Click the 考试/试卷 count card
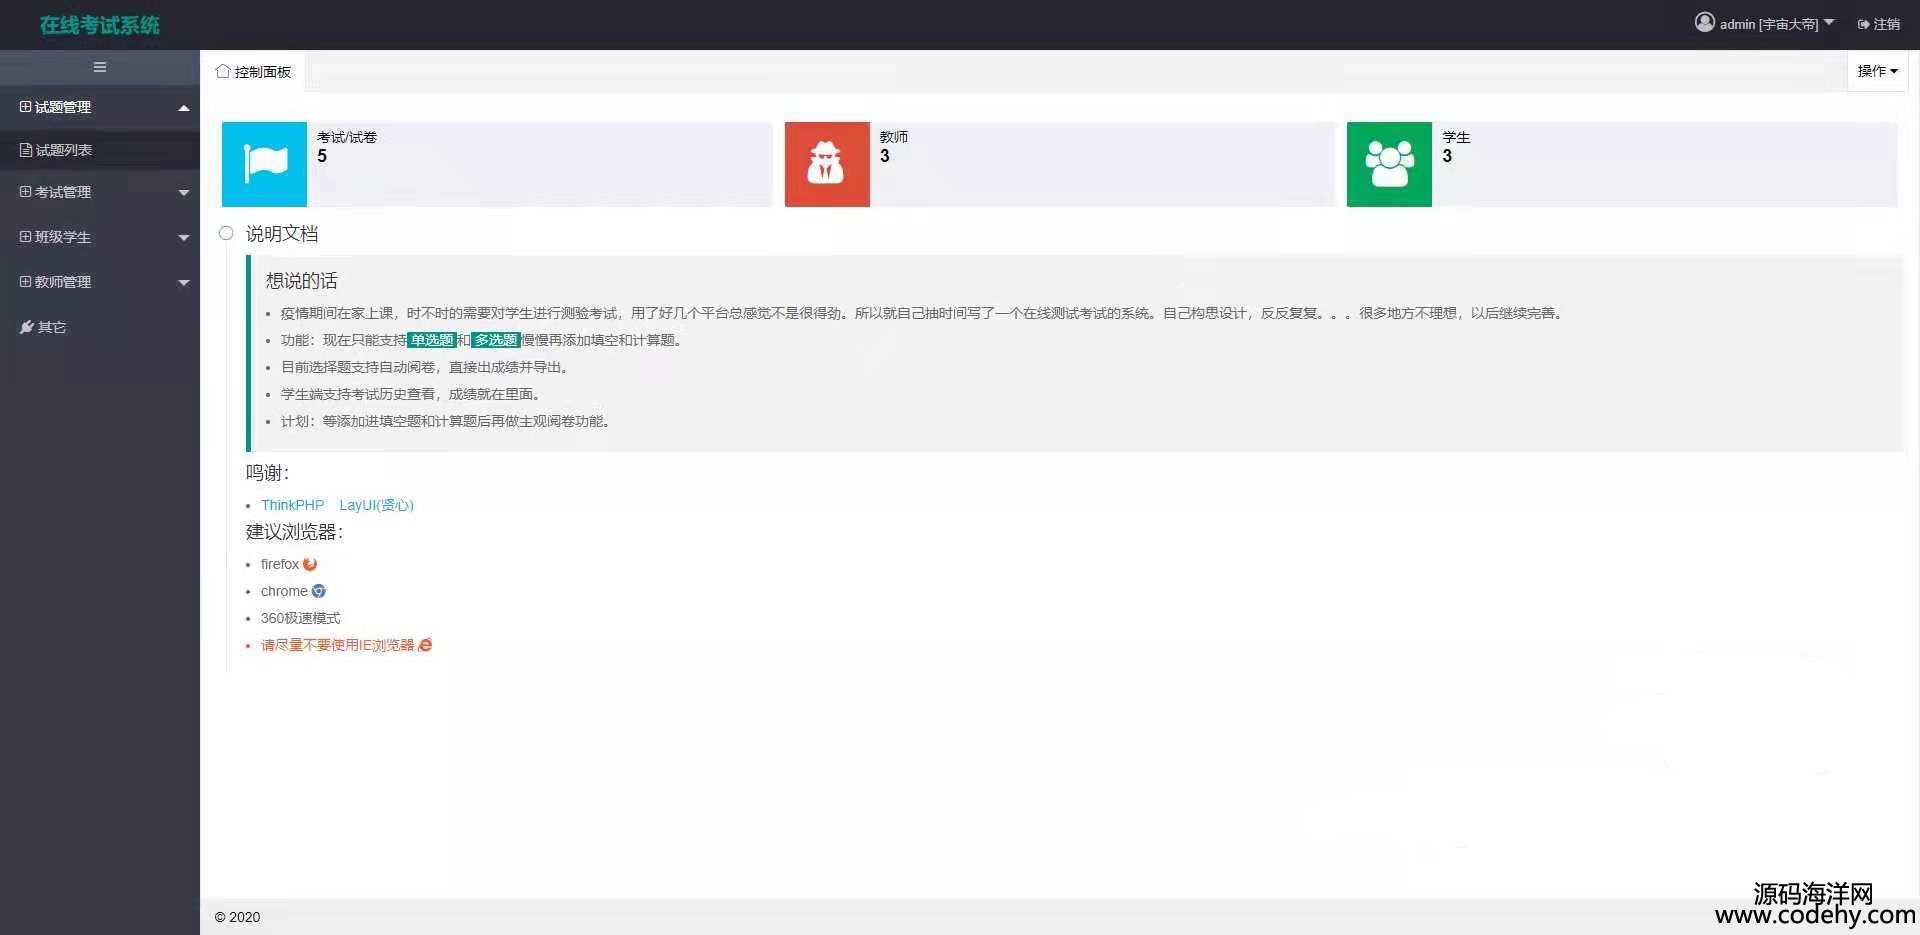1920x935 pixels. pyautogui.click(x=497, y=164)
